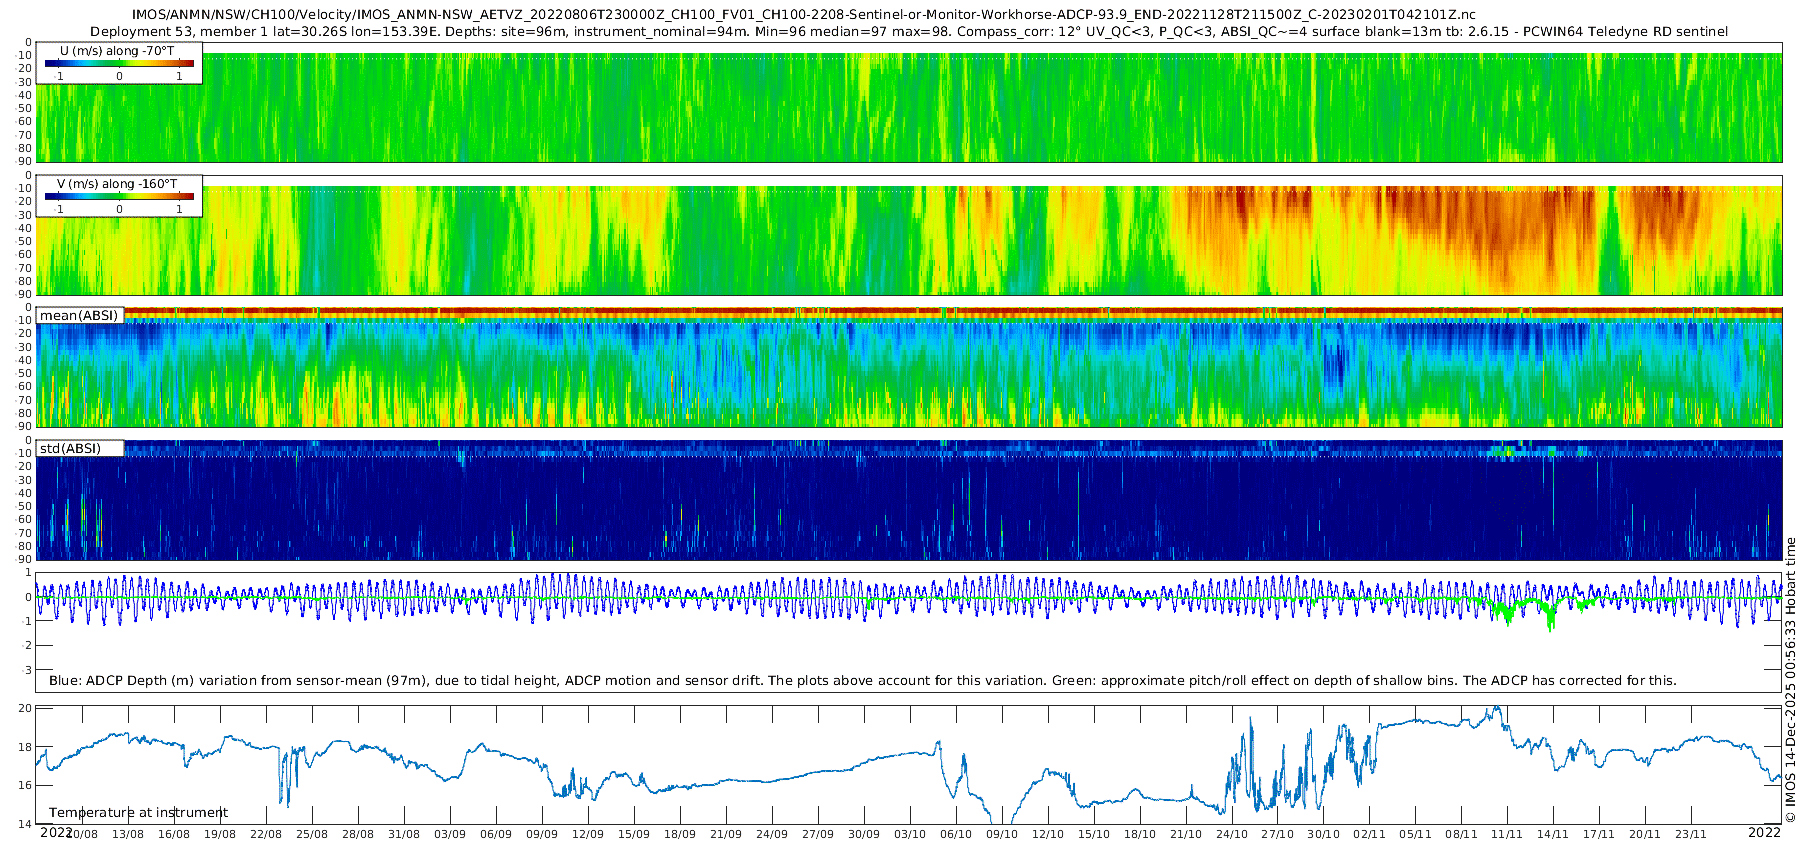Click the 24/09 date tick label
Viewport: 1800px width, 850px height.
point(772,834)
